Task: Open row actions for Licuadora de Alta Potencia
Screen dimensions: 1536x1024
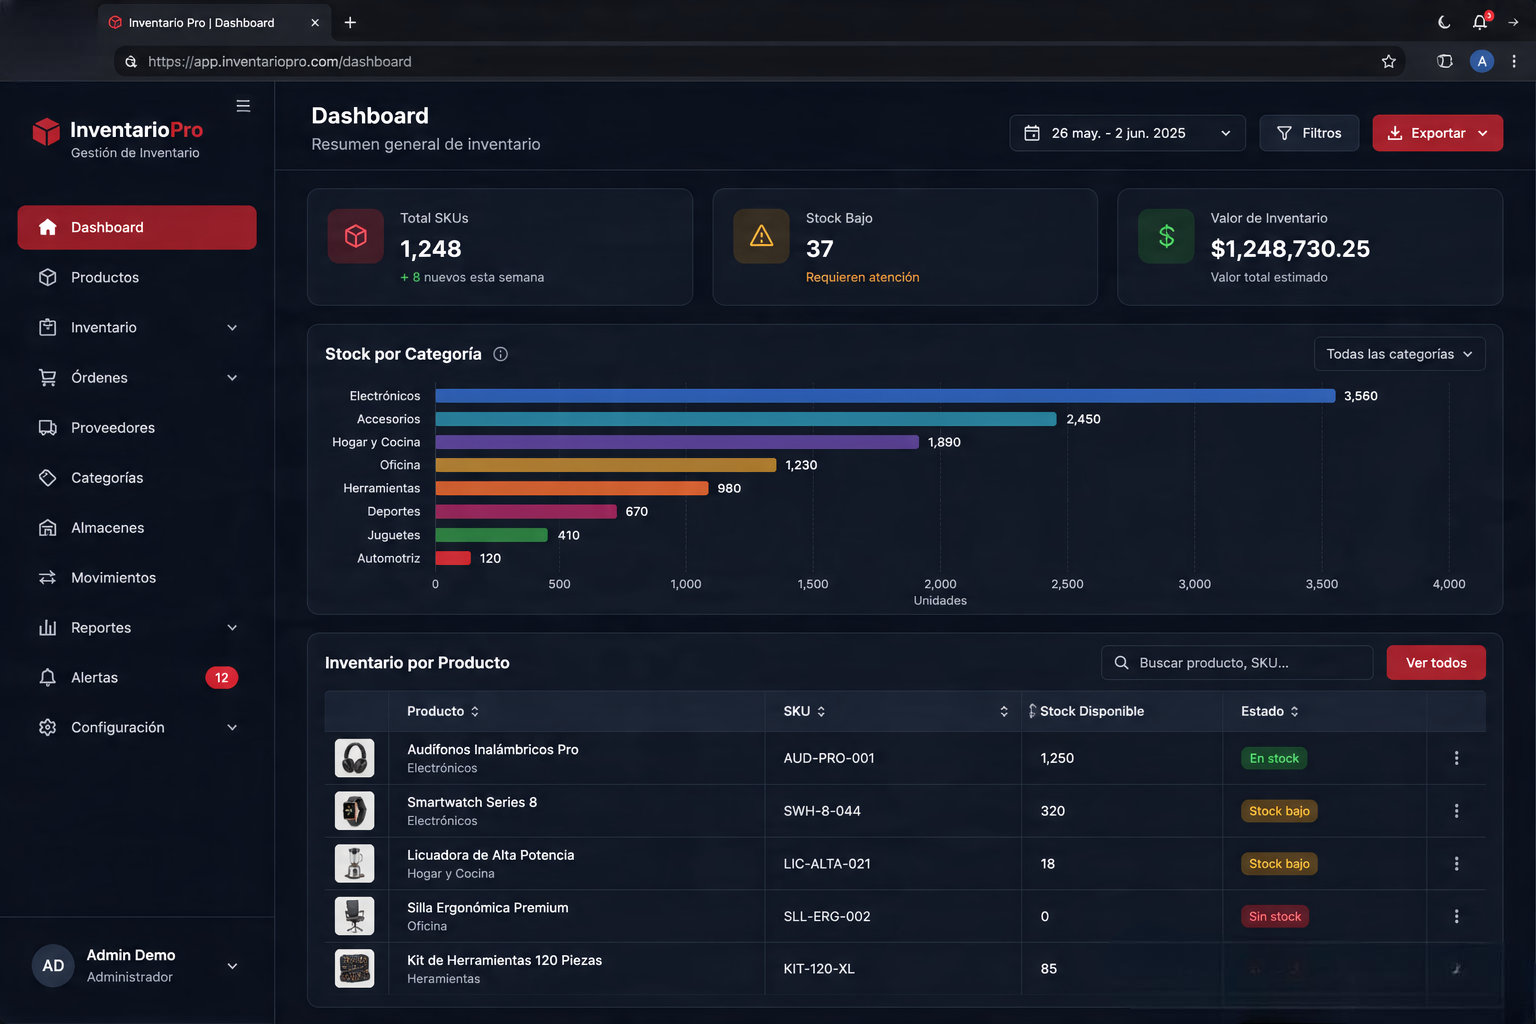Action: click(1456, 864)
